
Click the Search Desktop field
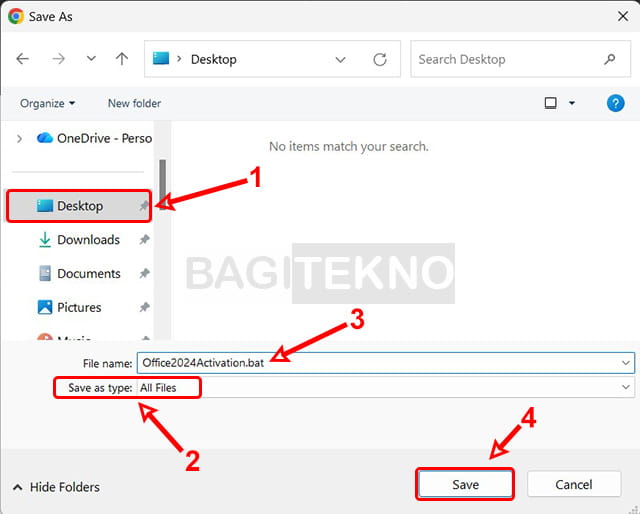(x=520, y=59)
